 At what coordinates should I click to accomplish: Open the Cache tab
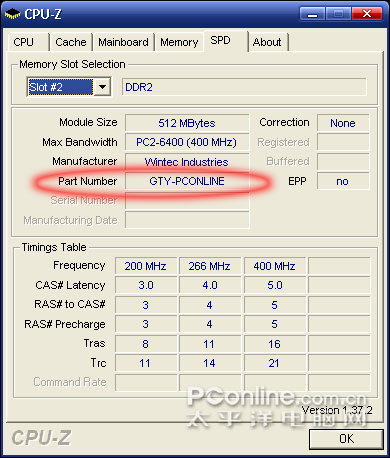pos(71,42)
